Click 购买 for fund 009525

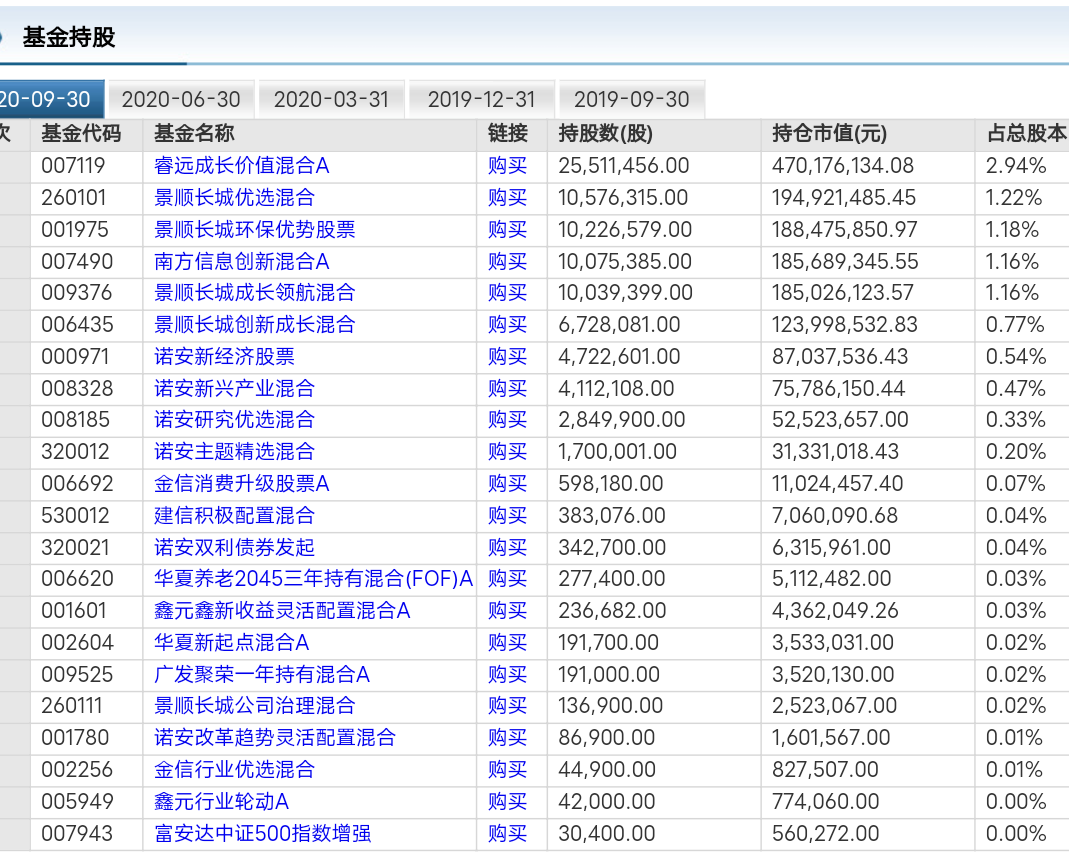click(x=508, y=675)
